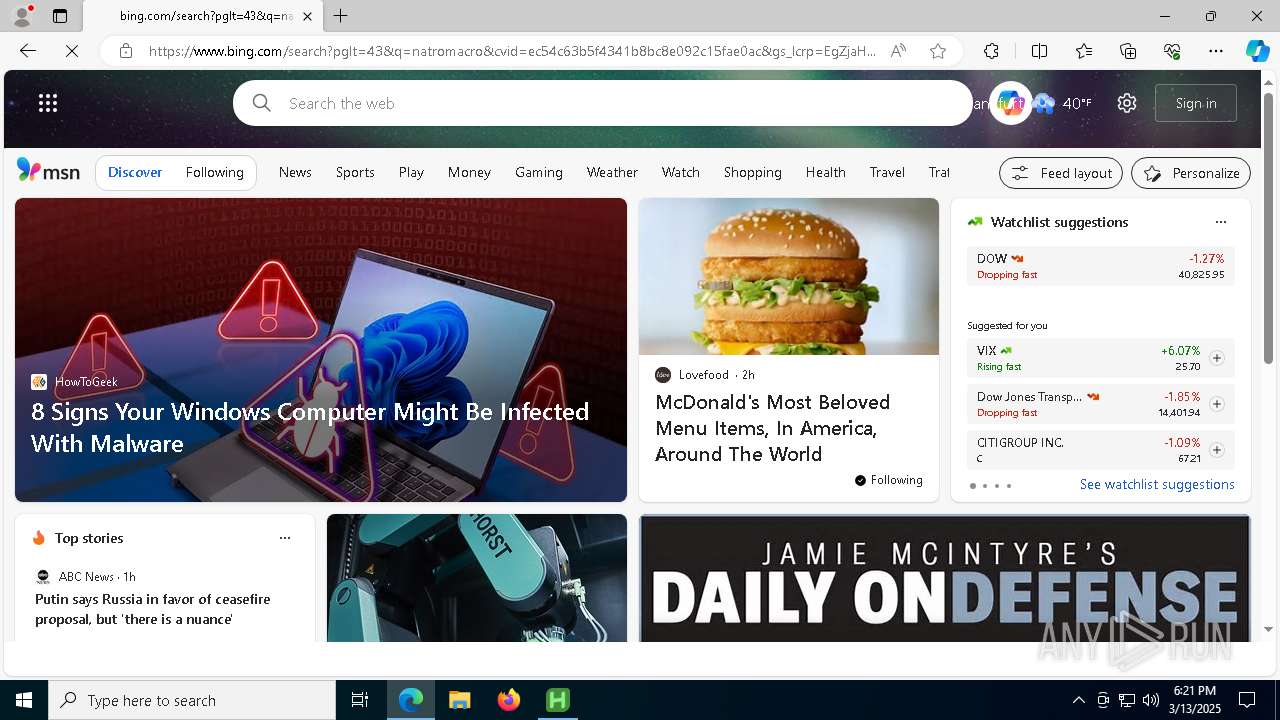Open the Windows Start menu

[x=24, y=700]
